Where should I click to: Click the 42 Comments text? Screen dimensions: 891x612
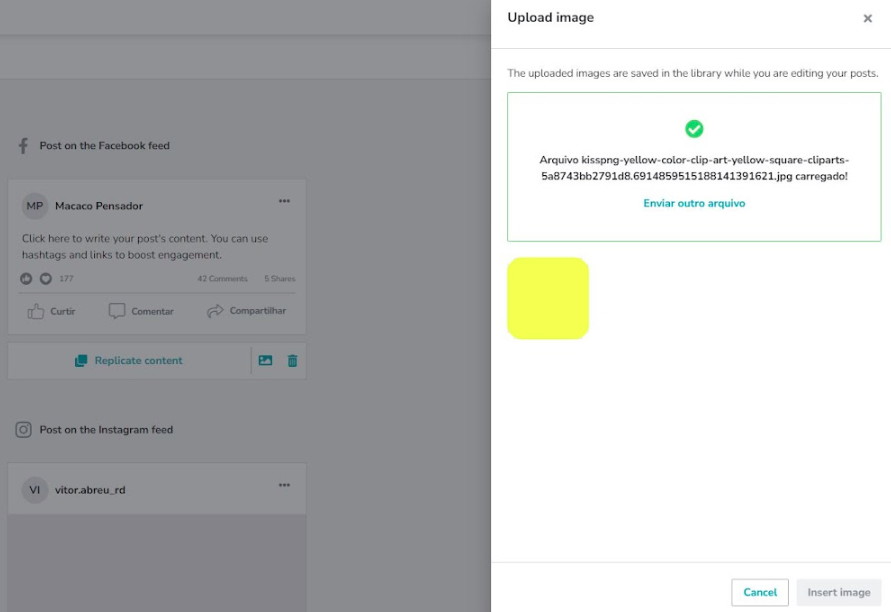(x=222, y=278)
